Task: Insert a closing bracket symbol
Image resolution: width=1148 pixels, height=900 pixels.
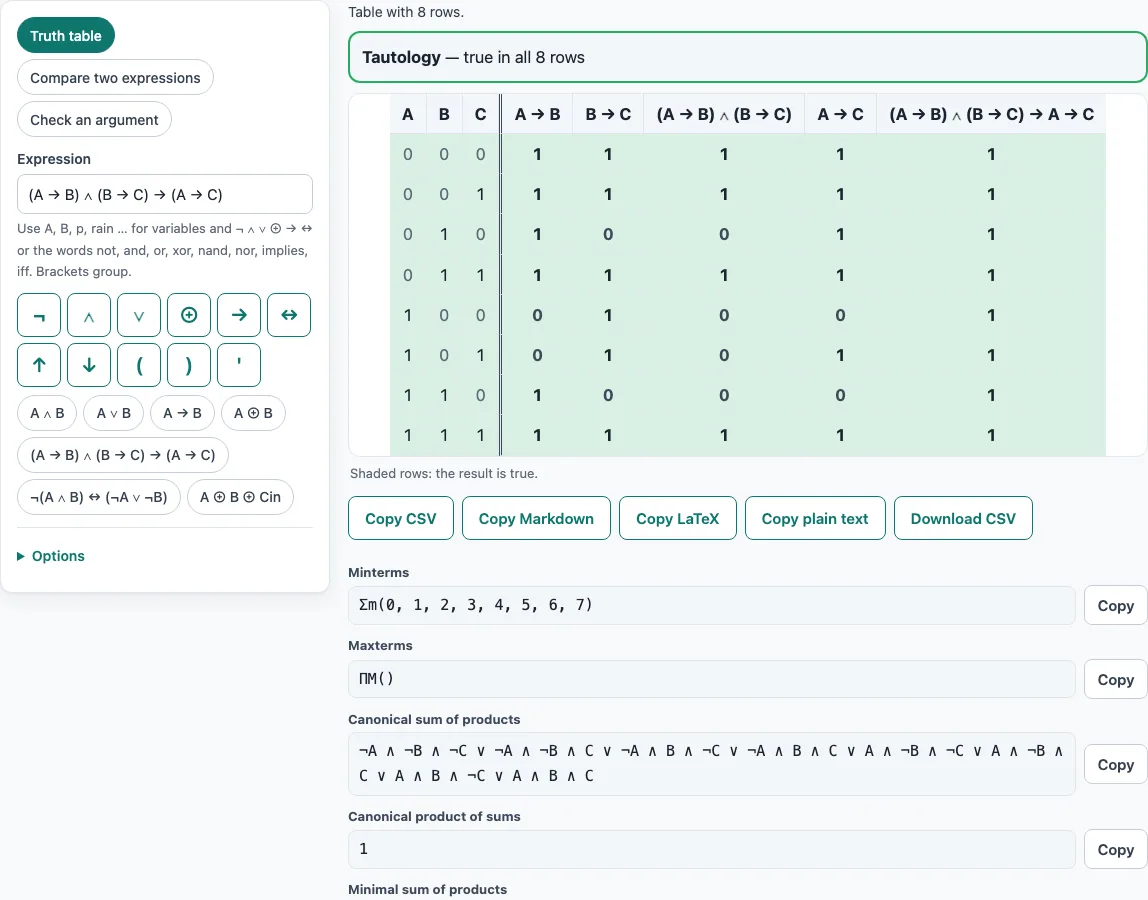Action: pos(189,365)
